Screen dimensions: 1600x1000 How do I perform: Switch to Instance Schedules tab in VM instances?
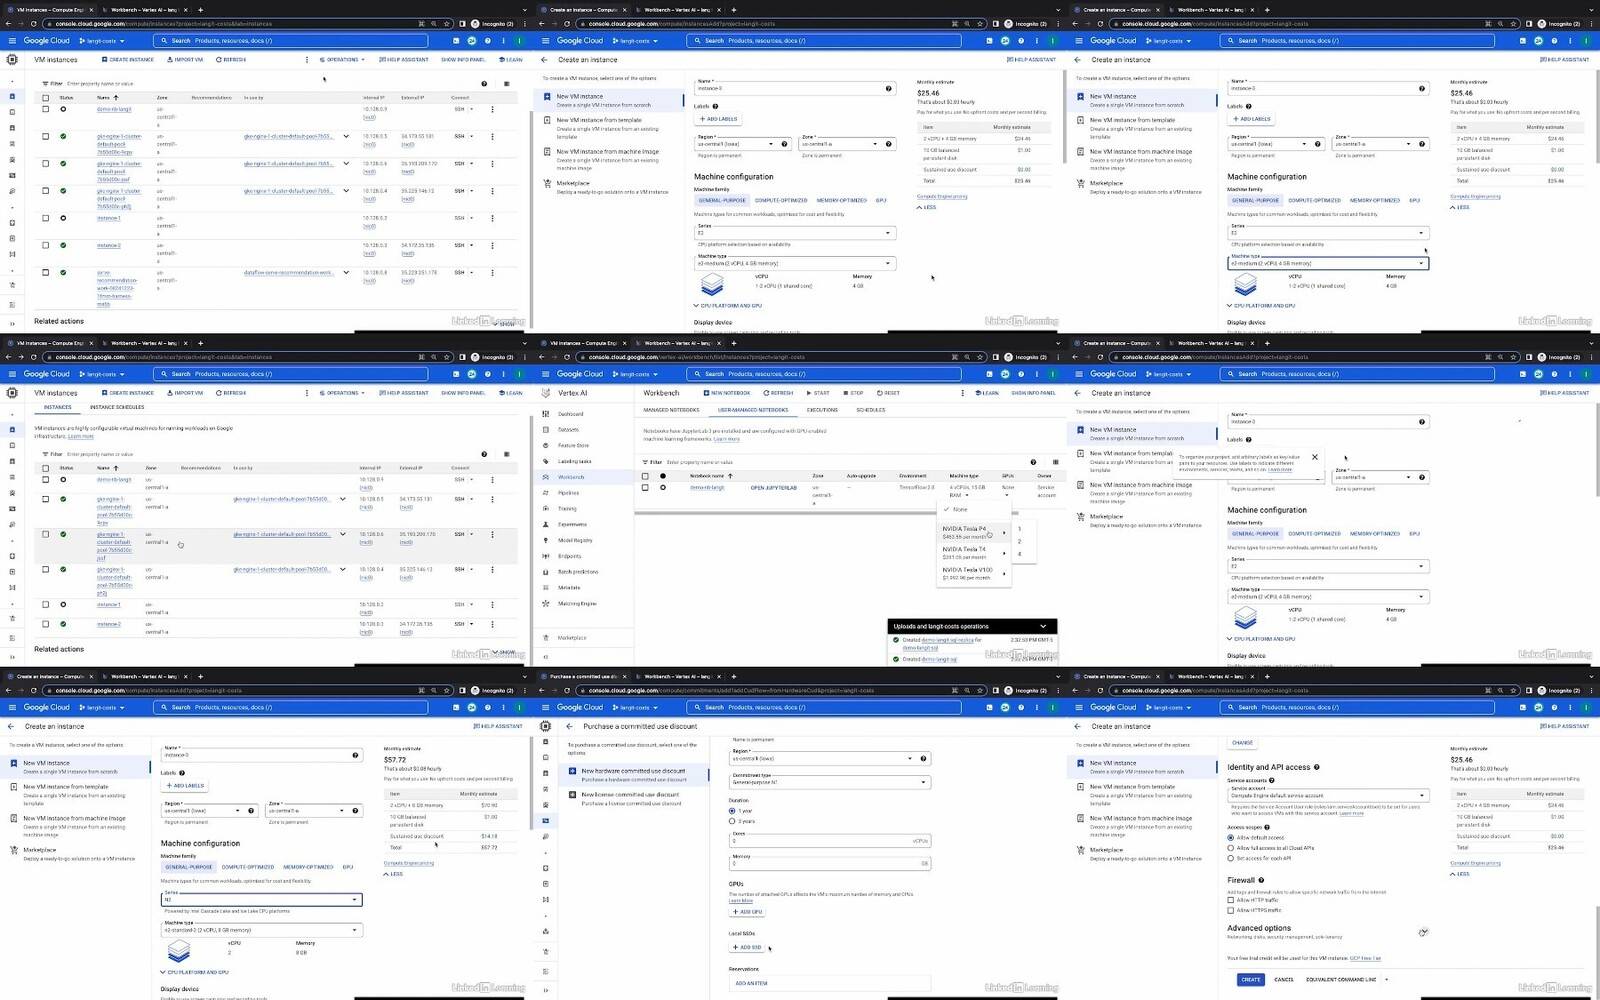117,407
